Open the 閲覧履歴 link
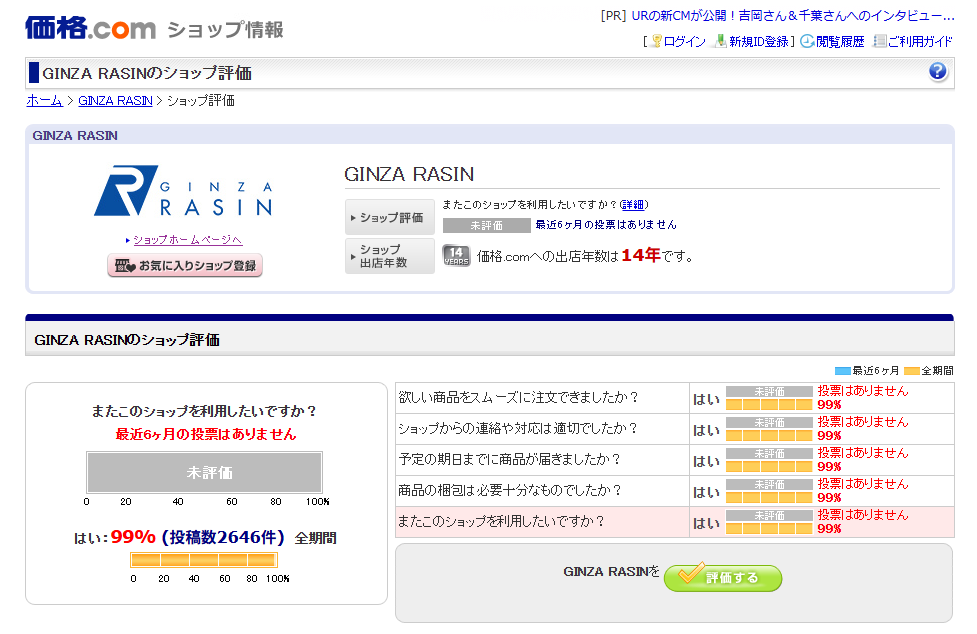977x634 pixels. coord(840,42)
